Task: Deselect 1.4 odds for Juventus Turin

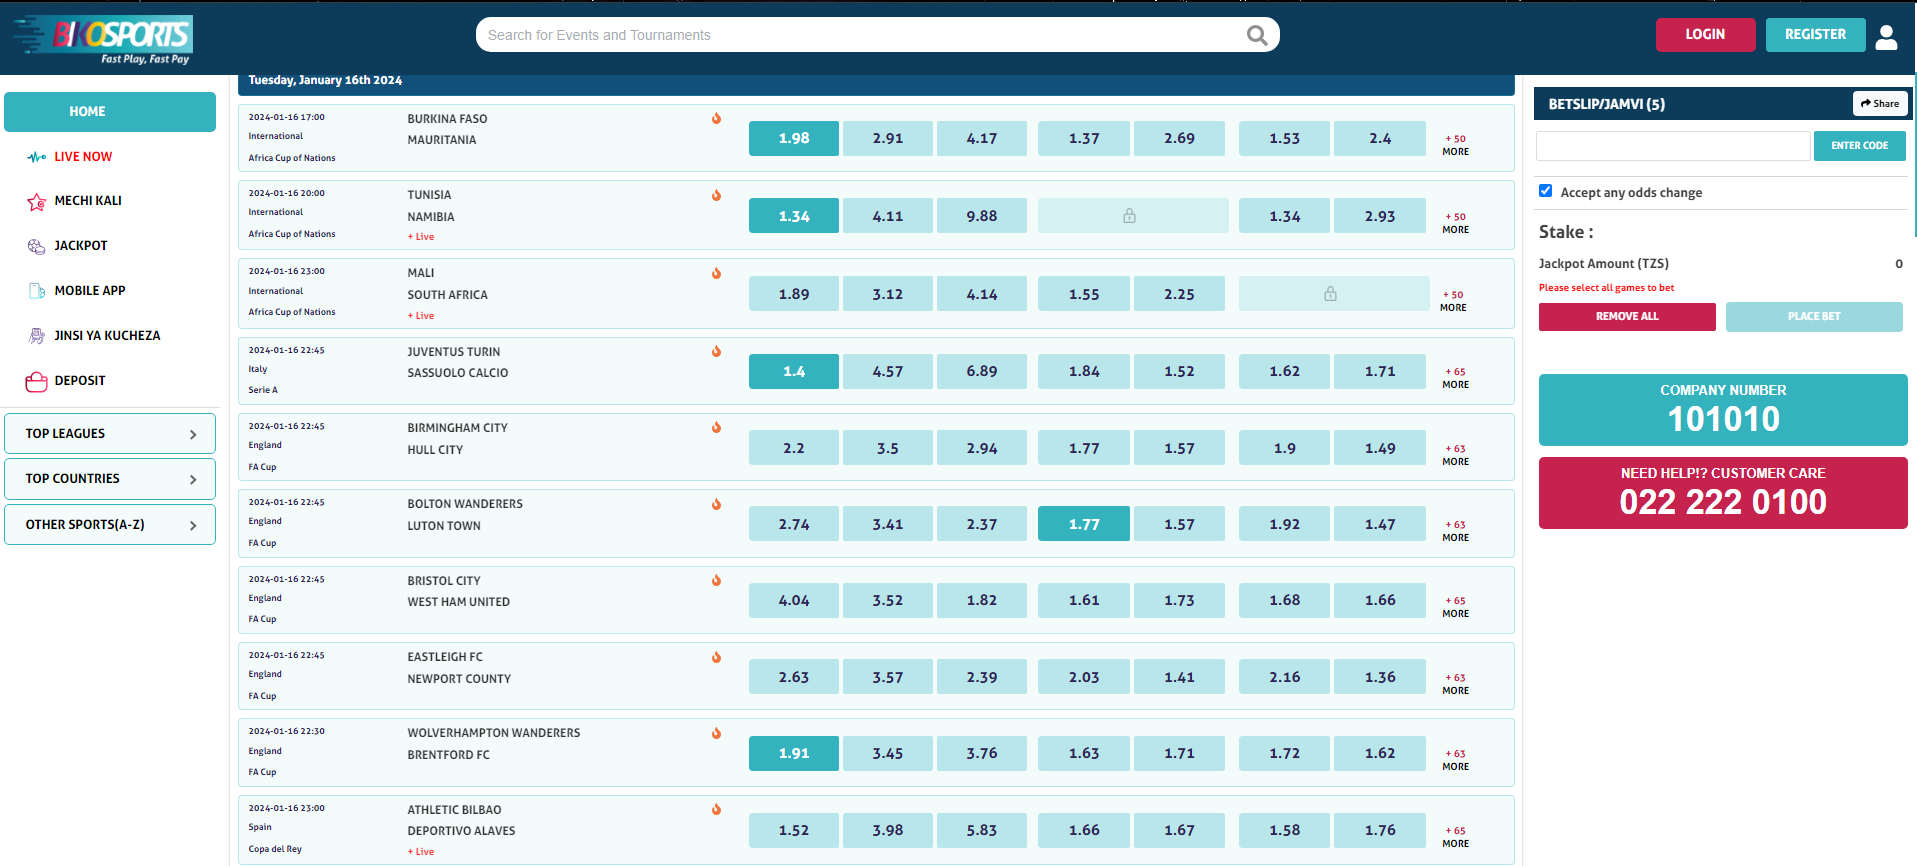Action: tap(794, 371)
